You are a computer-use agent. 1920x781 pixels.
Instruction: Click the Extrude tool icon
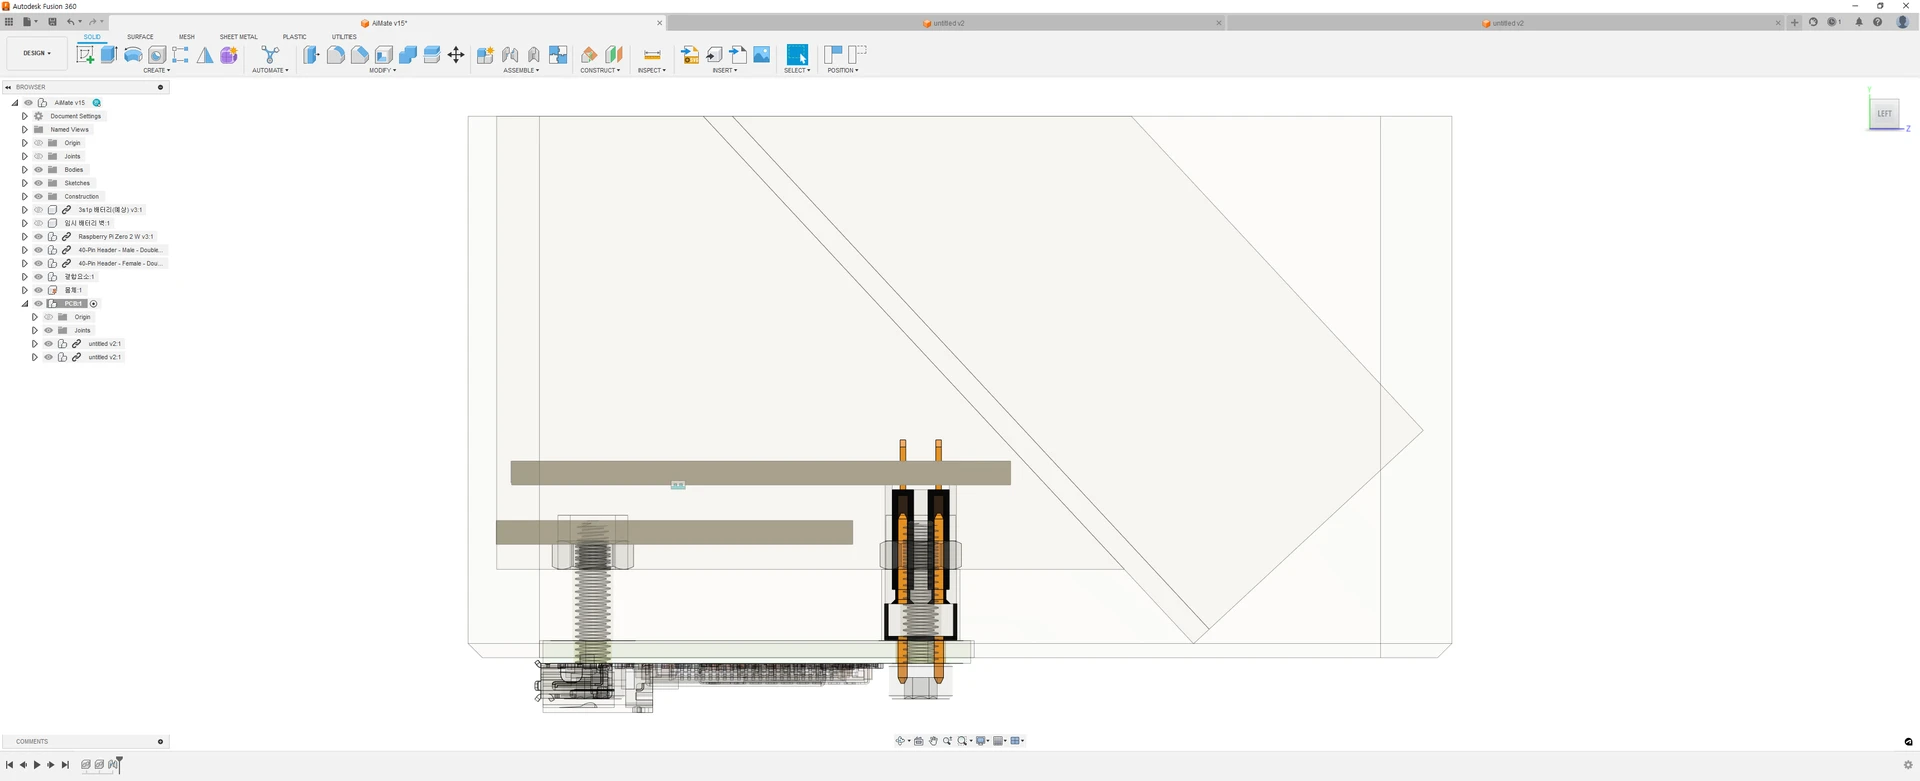(x=109, y=55)
